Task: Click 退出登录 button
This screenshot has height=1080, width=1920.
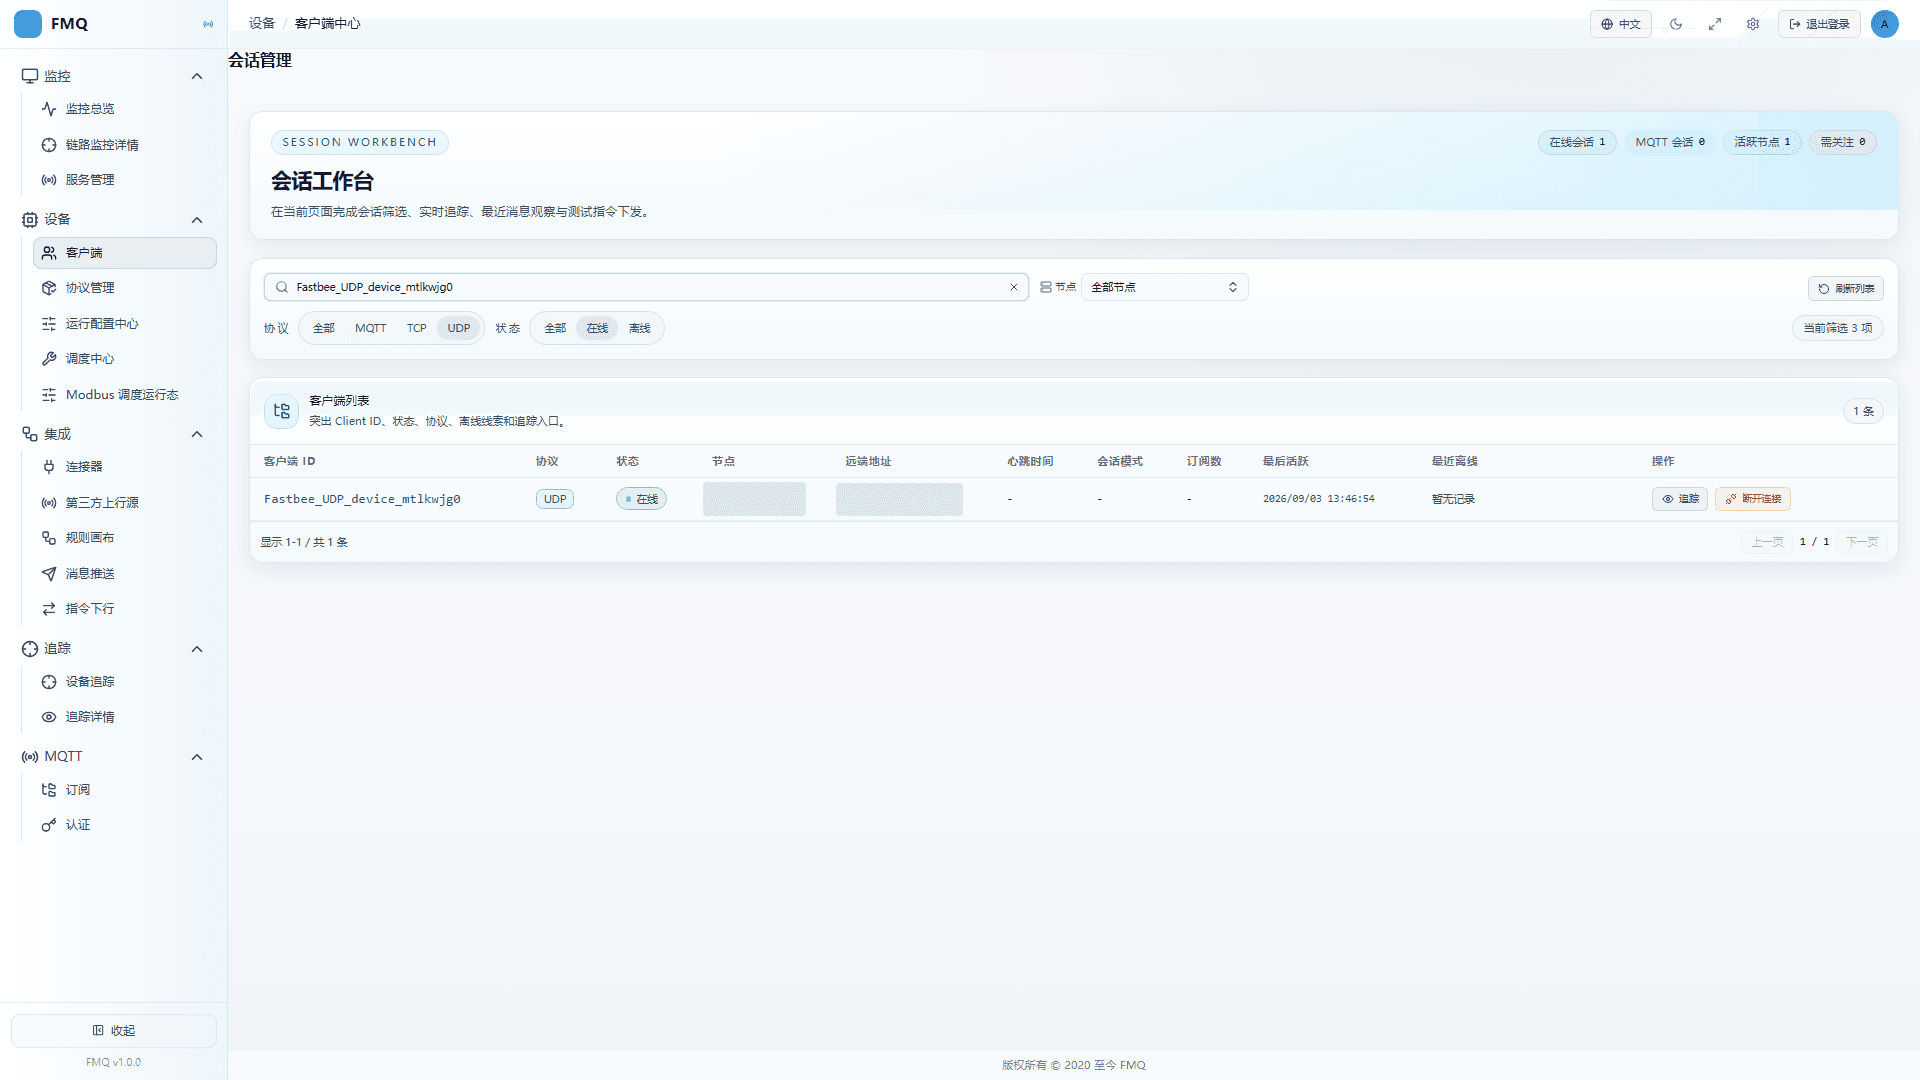Action: [1819, 24]
